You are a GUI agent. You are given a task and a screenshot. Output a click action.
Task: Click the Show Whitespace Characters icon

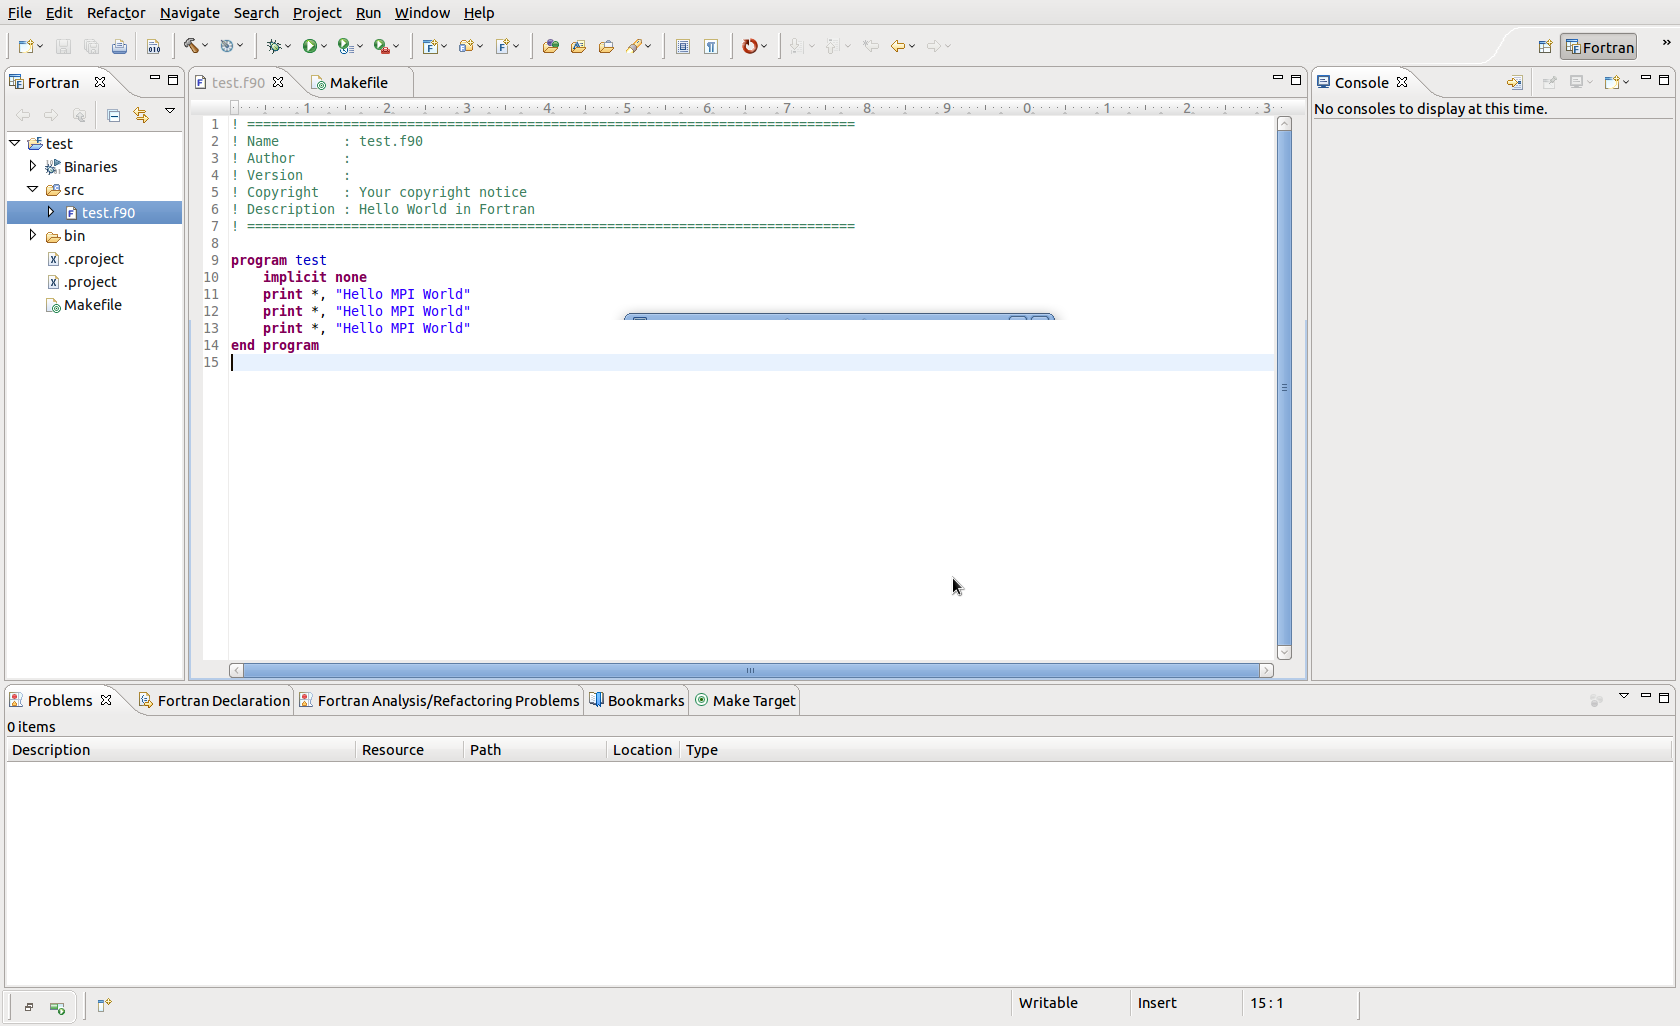pyautogui.click(x=711, y=47)
